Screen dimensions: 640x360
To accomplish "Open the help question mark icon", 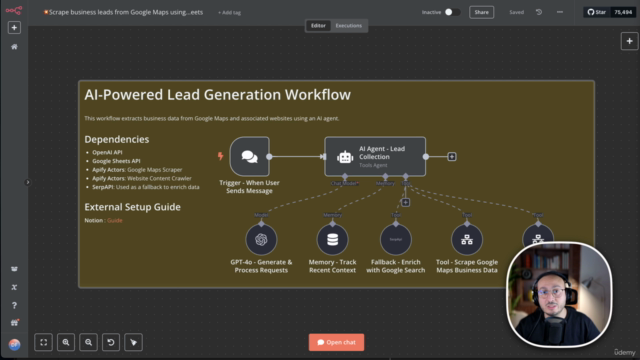I will click(x=14, y=305).
